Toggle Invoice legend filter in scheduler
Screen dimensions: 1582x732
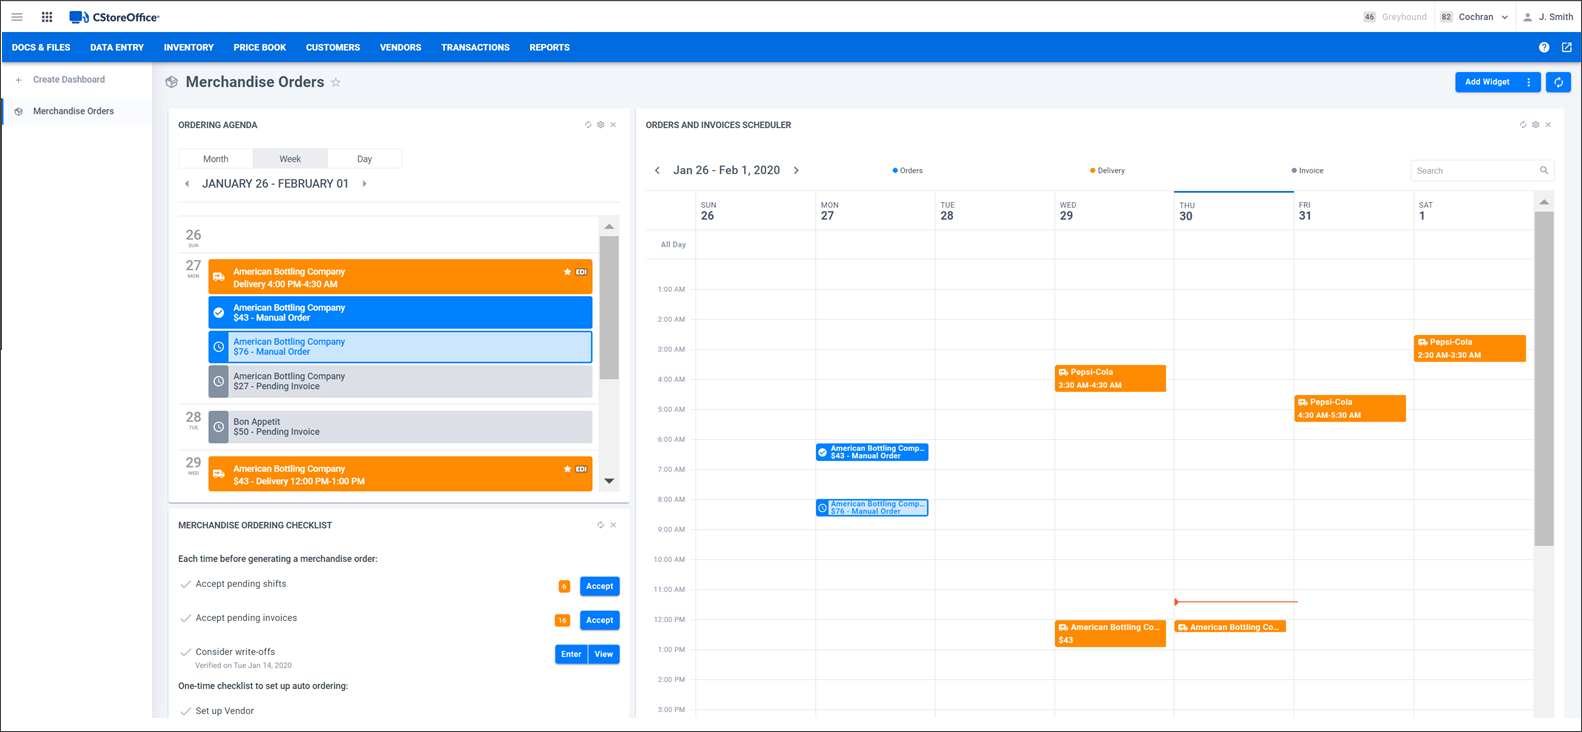(x=1308, y=171)
